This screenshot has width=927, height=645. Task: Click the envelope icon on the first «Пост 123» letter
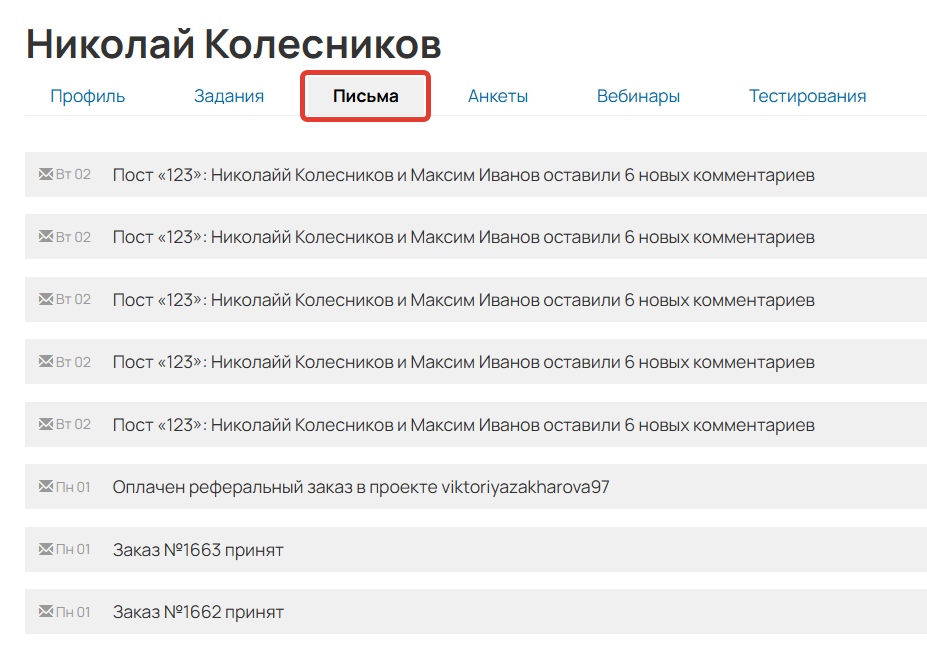46,174
